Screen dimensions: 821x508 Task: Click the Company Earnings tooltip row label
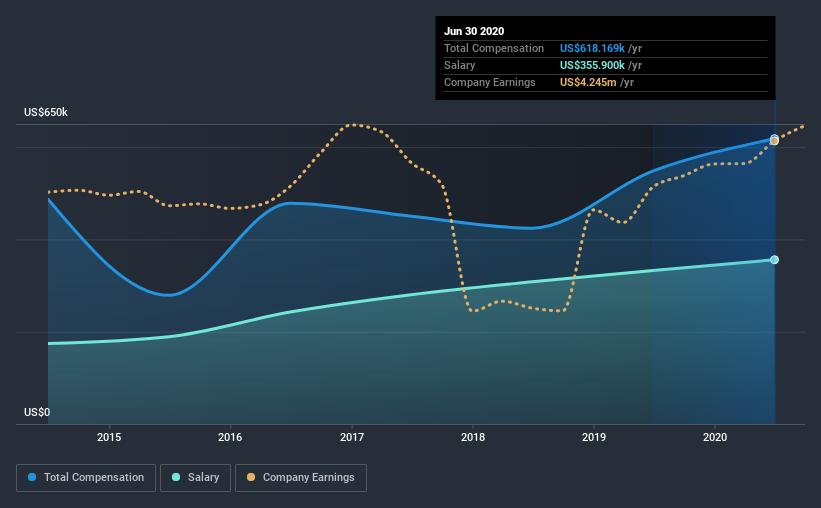[x=490, y=82]
